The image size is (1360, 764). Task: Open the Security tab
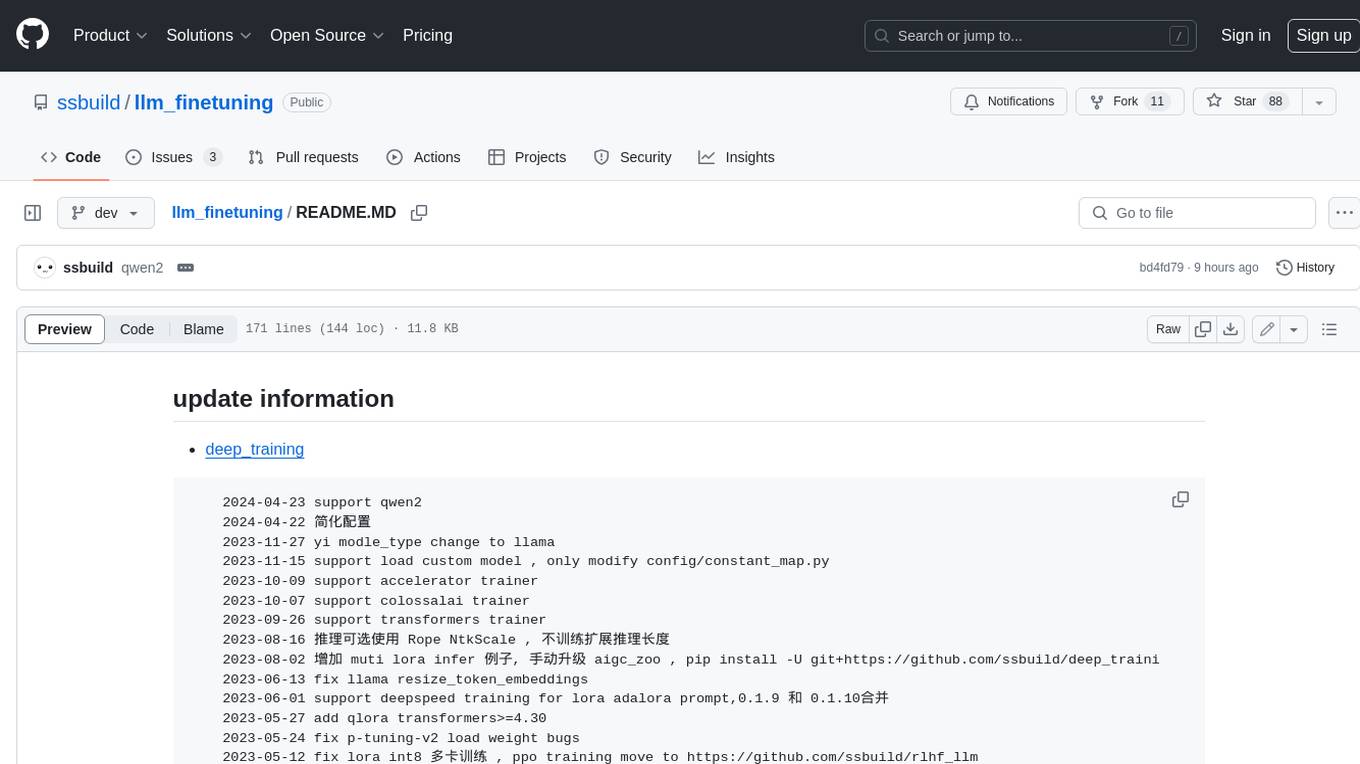pos(632,157)
